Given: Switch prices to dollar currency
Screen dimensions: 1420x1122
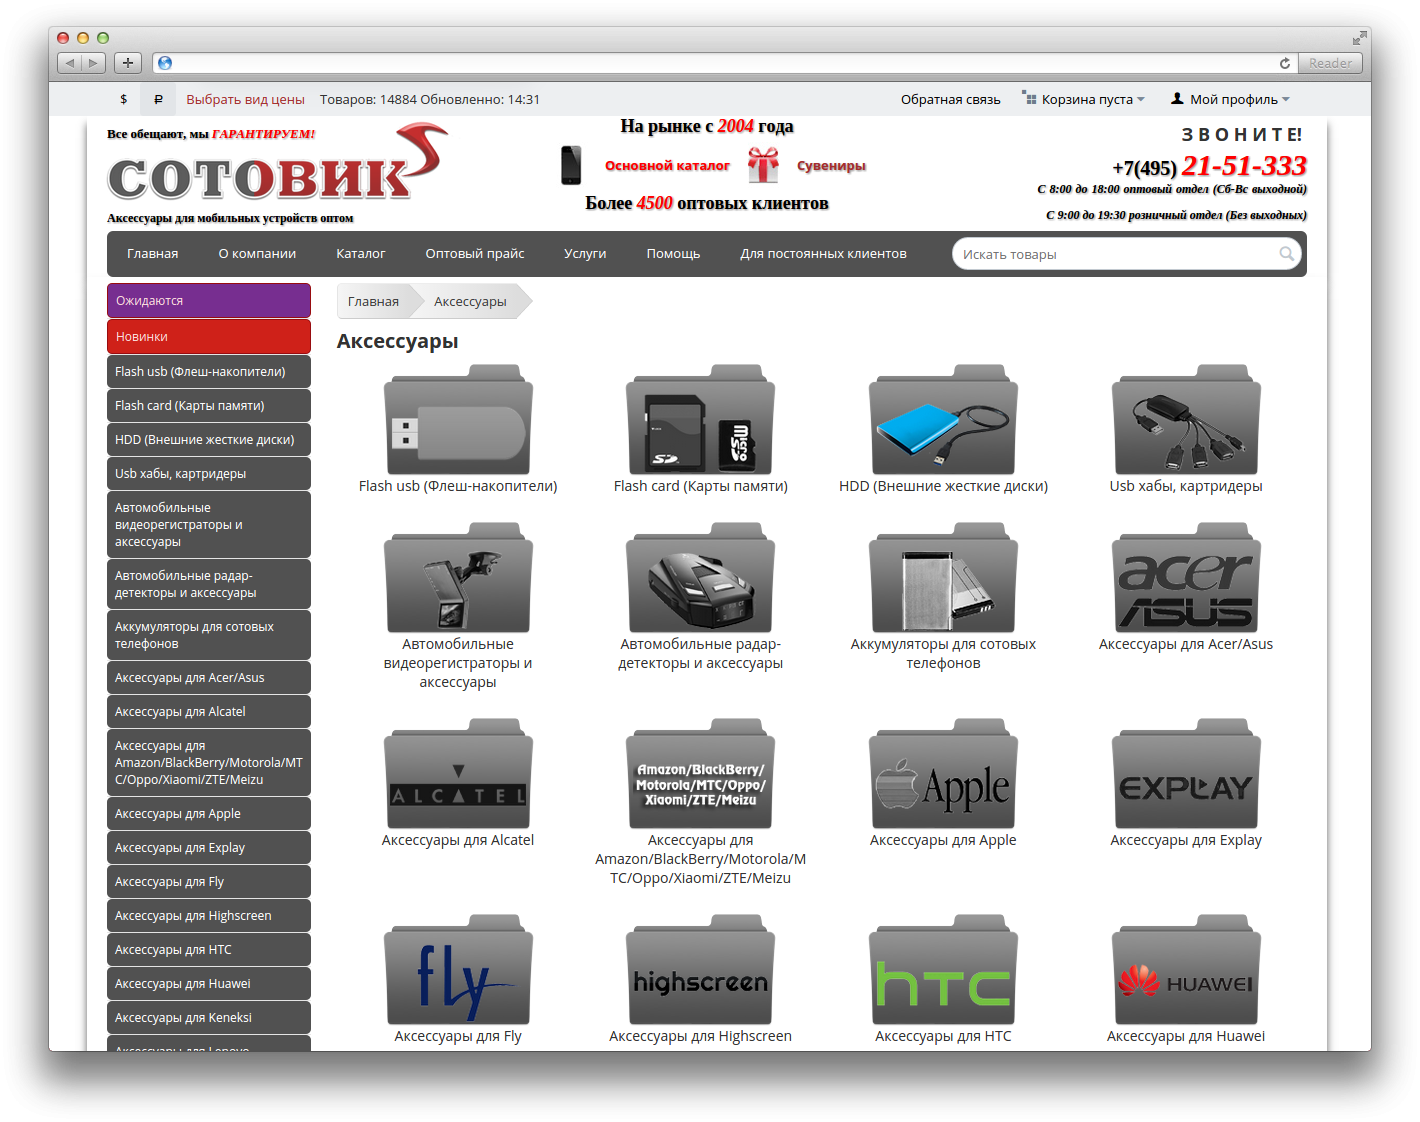Looking at the screenshot, I should point(123,99).
